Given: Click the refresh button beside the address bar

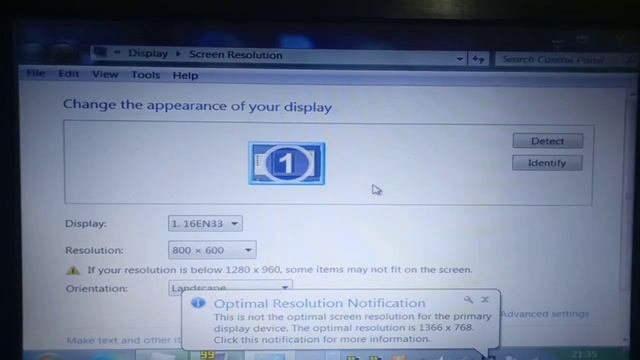Looking at the screenshot, I should 478,60.
